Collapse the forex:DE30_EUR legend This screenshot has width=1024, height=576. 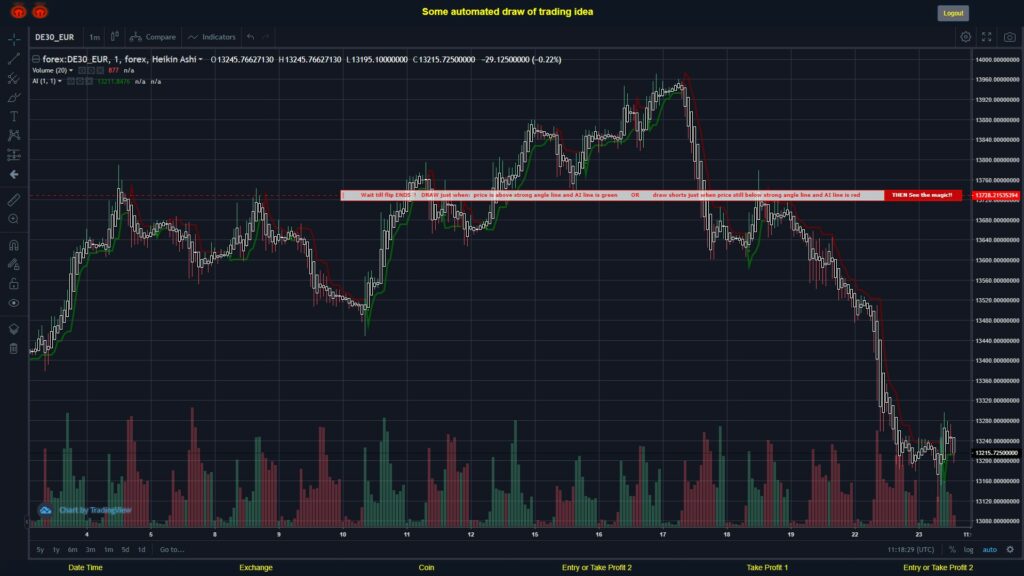click(x=36, y=59)
